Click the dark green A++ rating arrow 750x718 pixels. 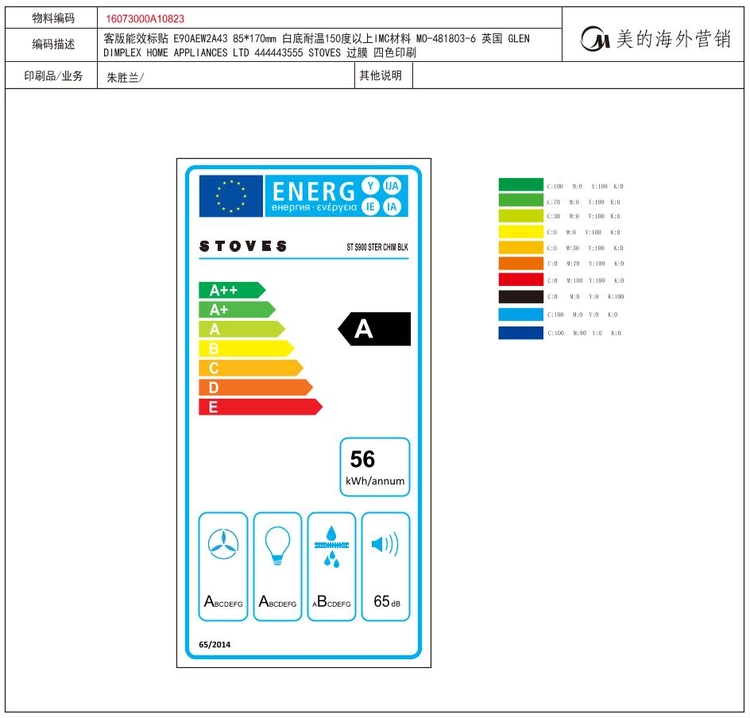(x=232, y=290)
